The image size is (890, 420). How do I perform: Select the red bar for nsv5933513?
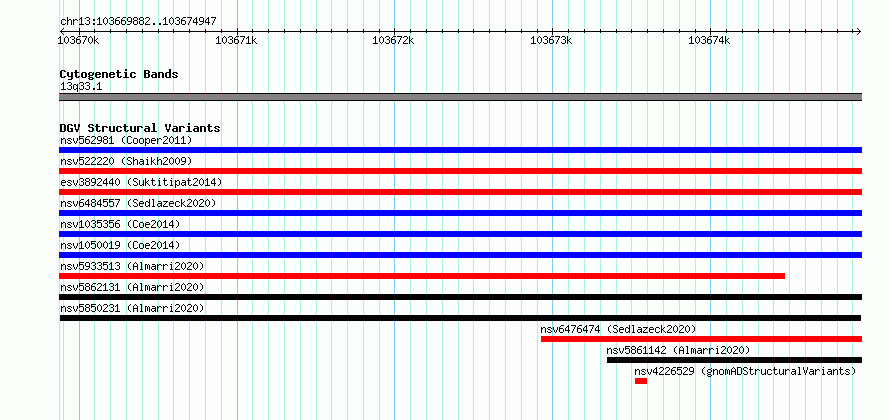(422, 276)
